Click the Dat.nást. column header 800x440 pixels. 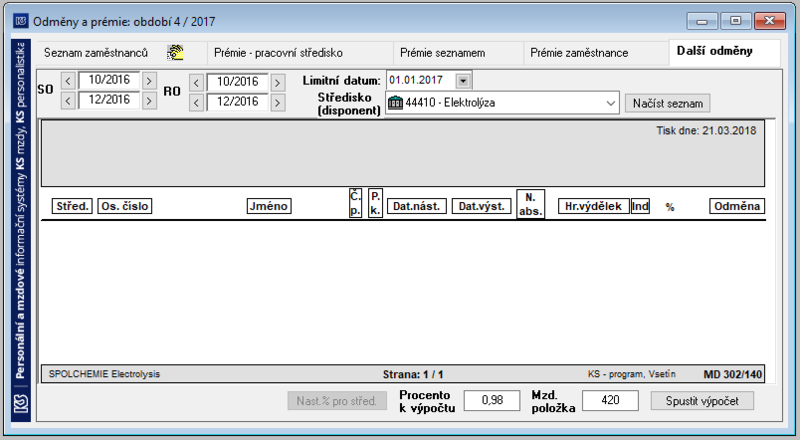[x=417, y=206]
